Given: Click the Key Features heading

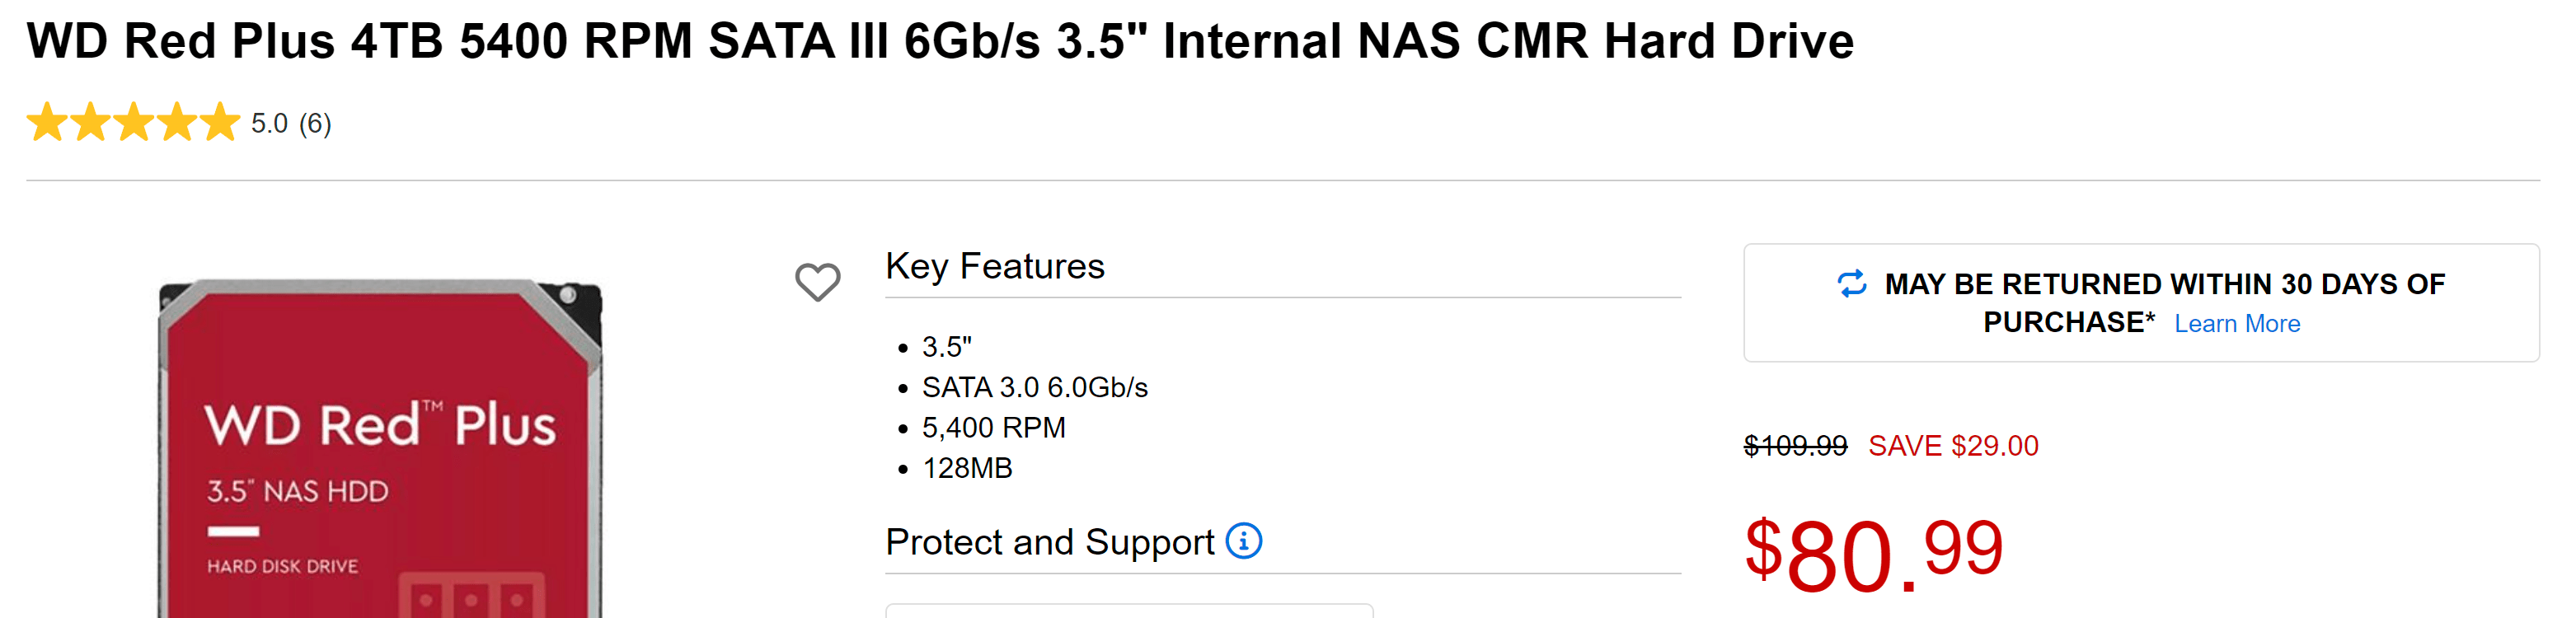Looking at the screenshot, I should pos(994,266).
